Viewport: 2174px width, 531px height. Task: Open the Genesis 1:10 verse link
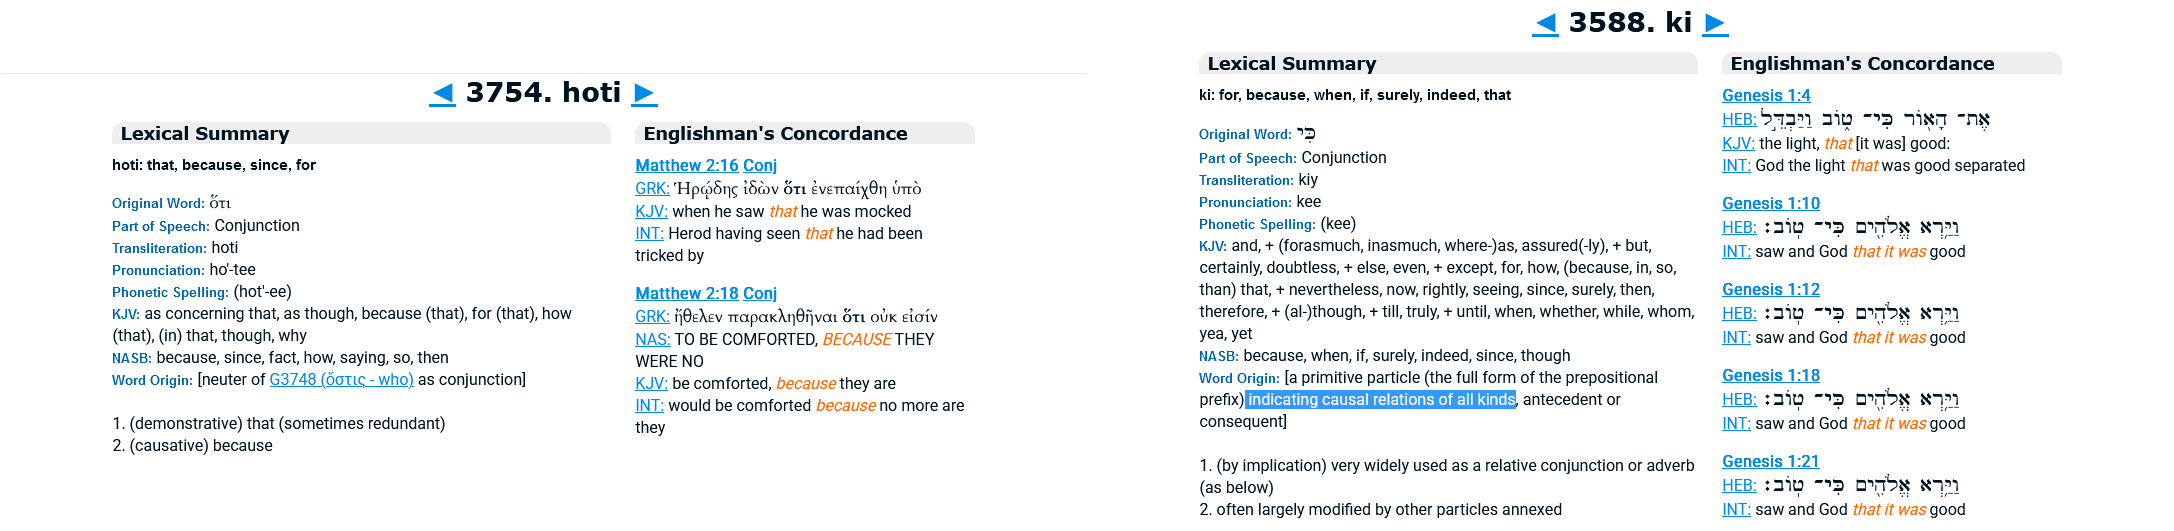coord(1770,204)
